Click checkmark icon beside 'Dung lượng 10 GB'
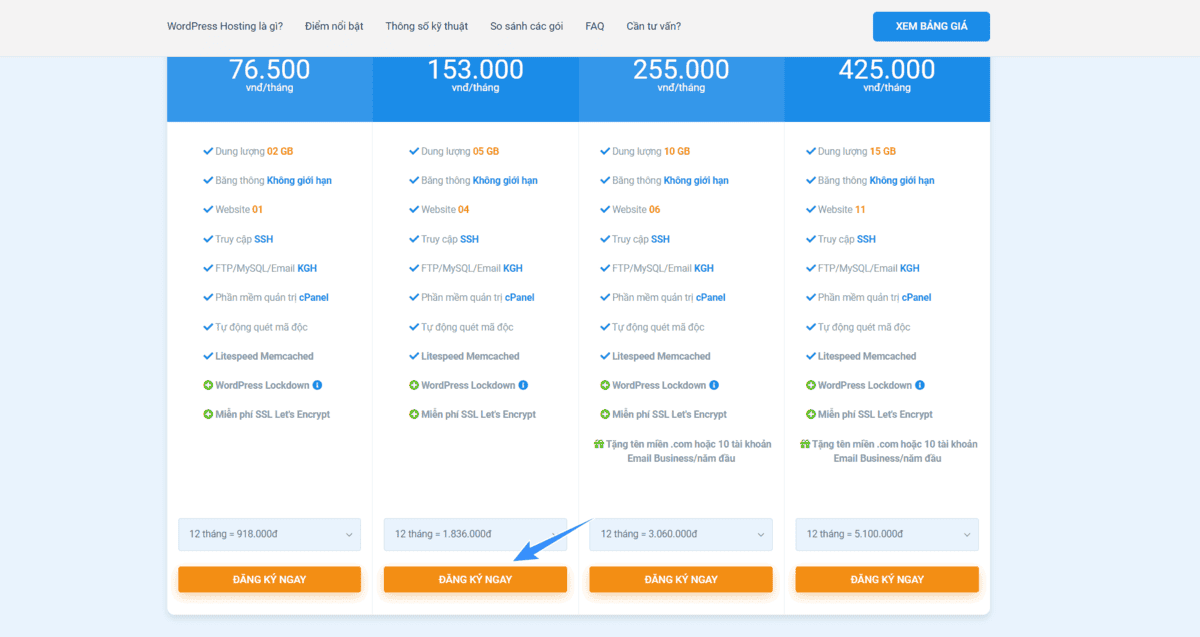Viewport: 1200px width, 637px height. 605,151
